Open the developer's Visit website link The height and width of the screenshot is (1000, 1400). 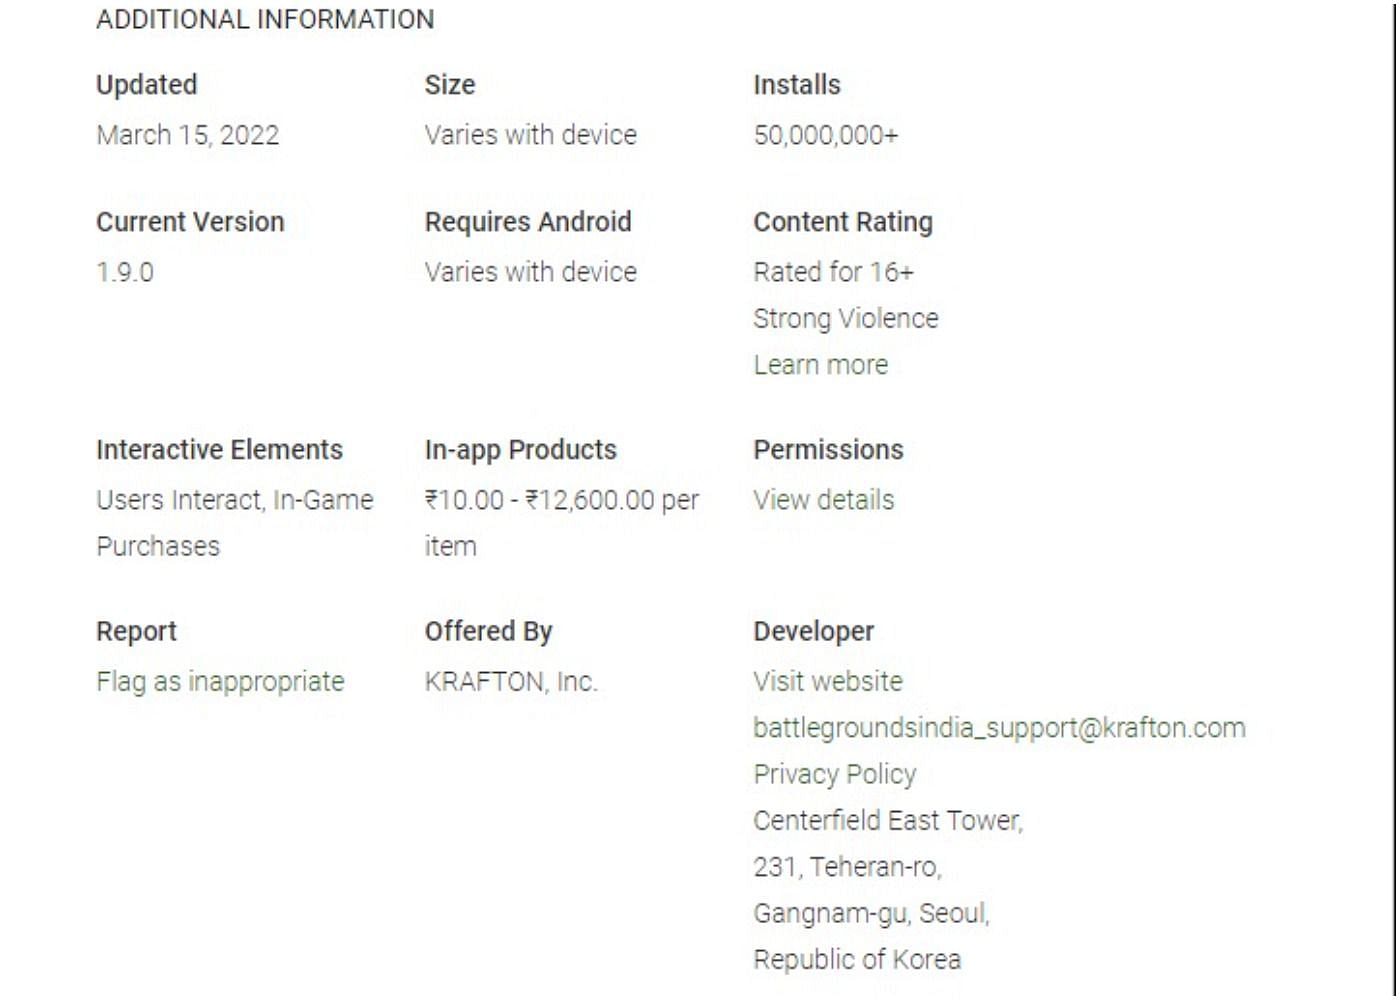click(827, 682)
